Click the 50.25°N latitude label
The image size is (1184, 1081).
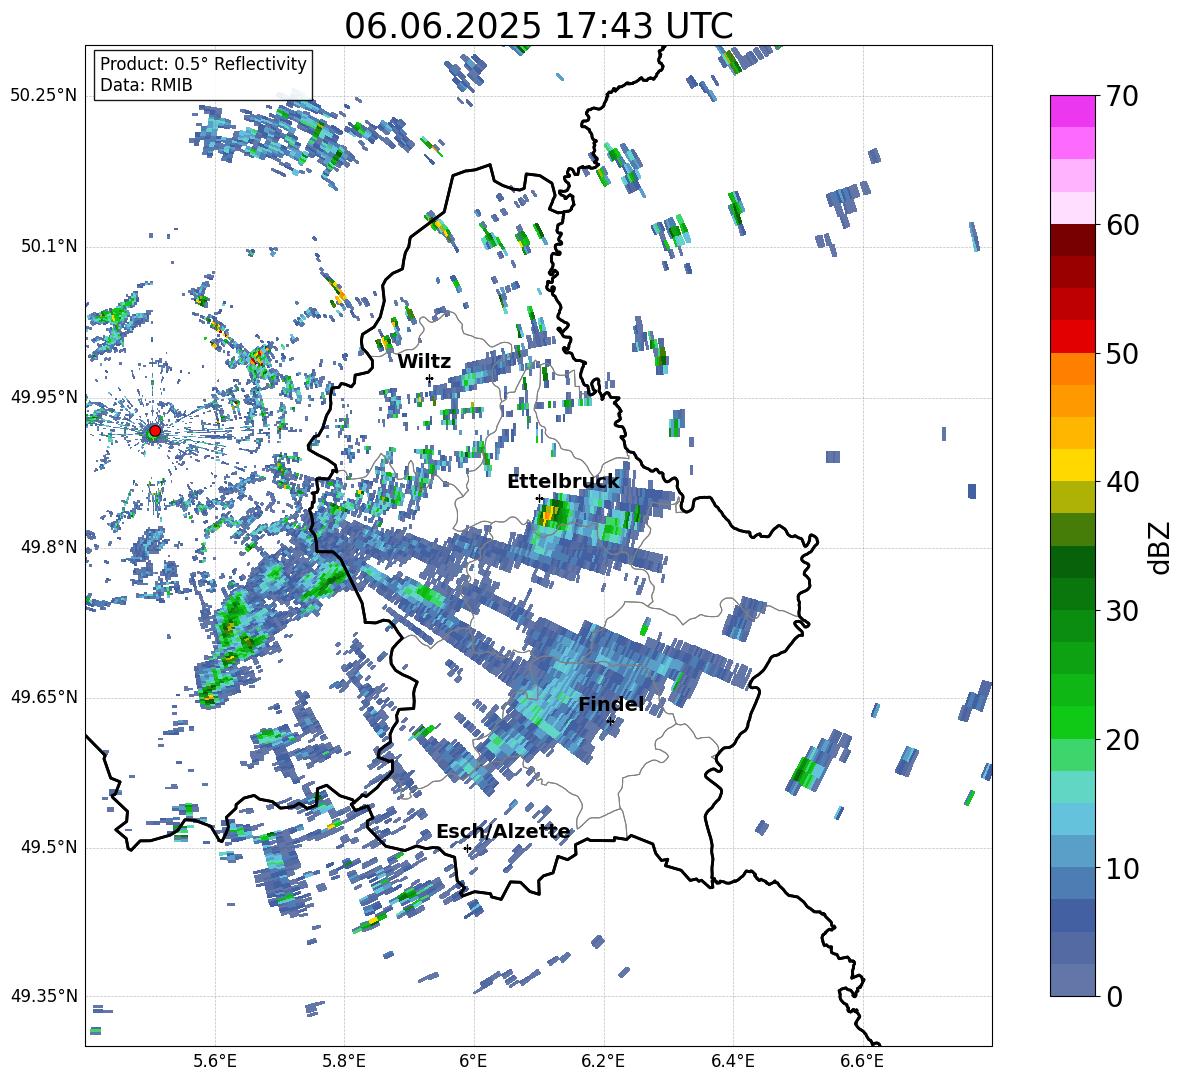point(44,95)
